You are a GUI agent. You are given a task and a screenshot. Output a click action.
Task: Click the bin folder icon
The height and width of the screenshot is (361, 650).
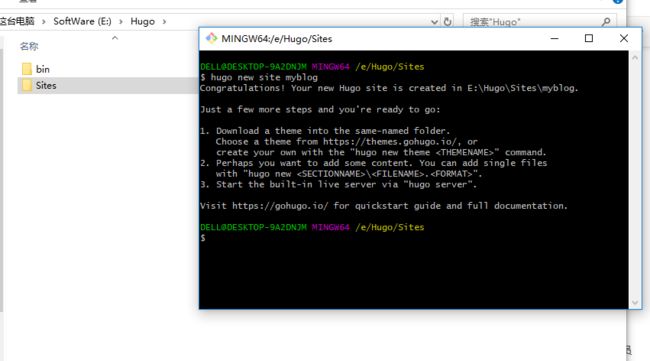coord(27,69)
